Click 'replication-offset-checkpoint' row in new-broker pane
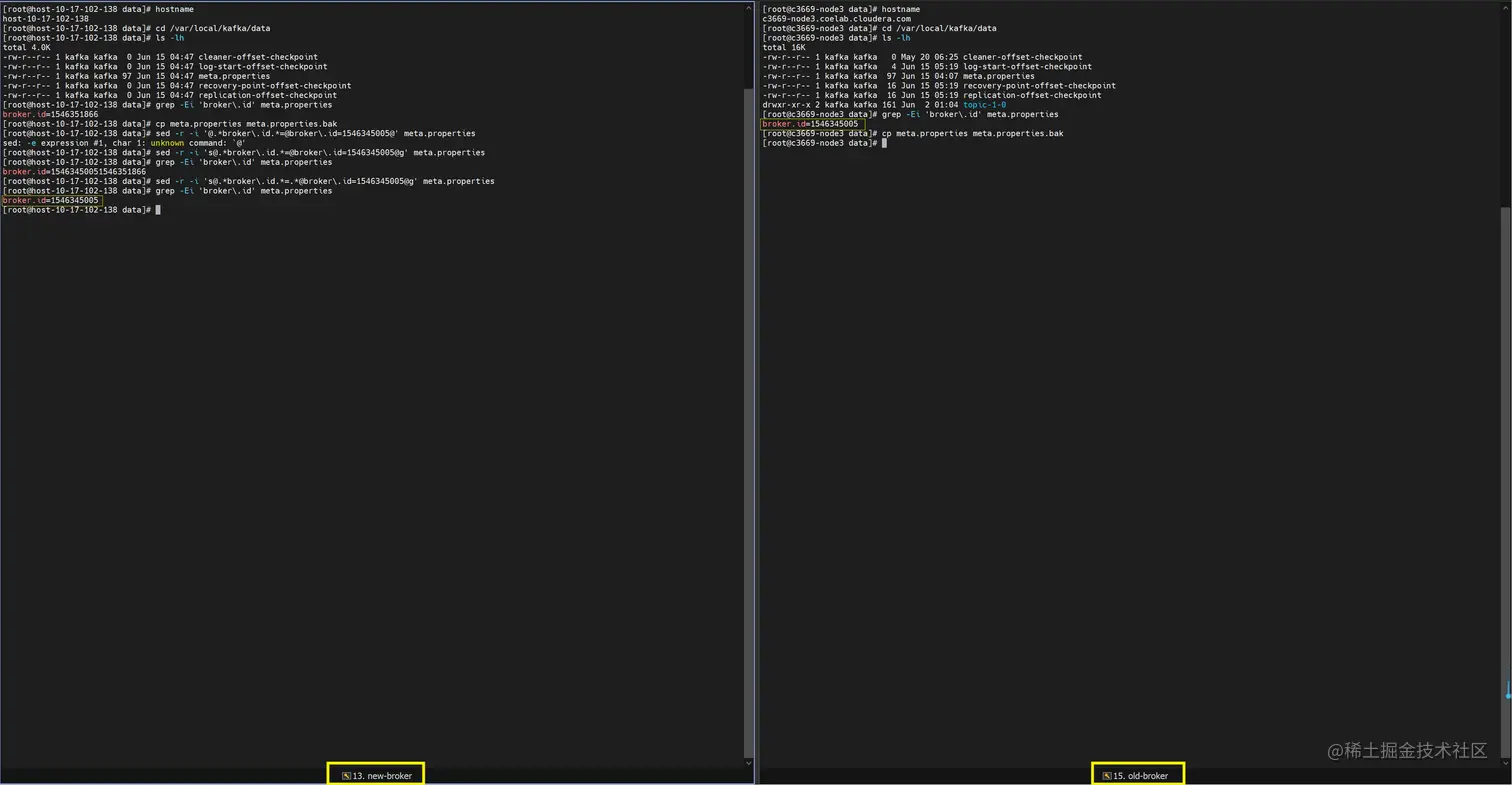This screenshot has width=1512, height=785. tap(170, 95)
